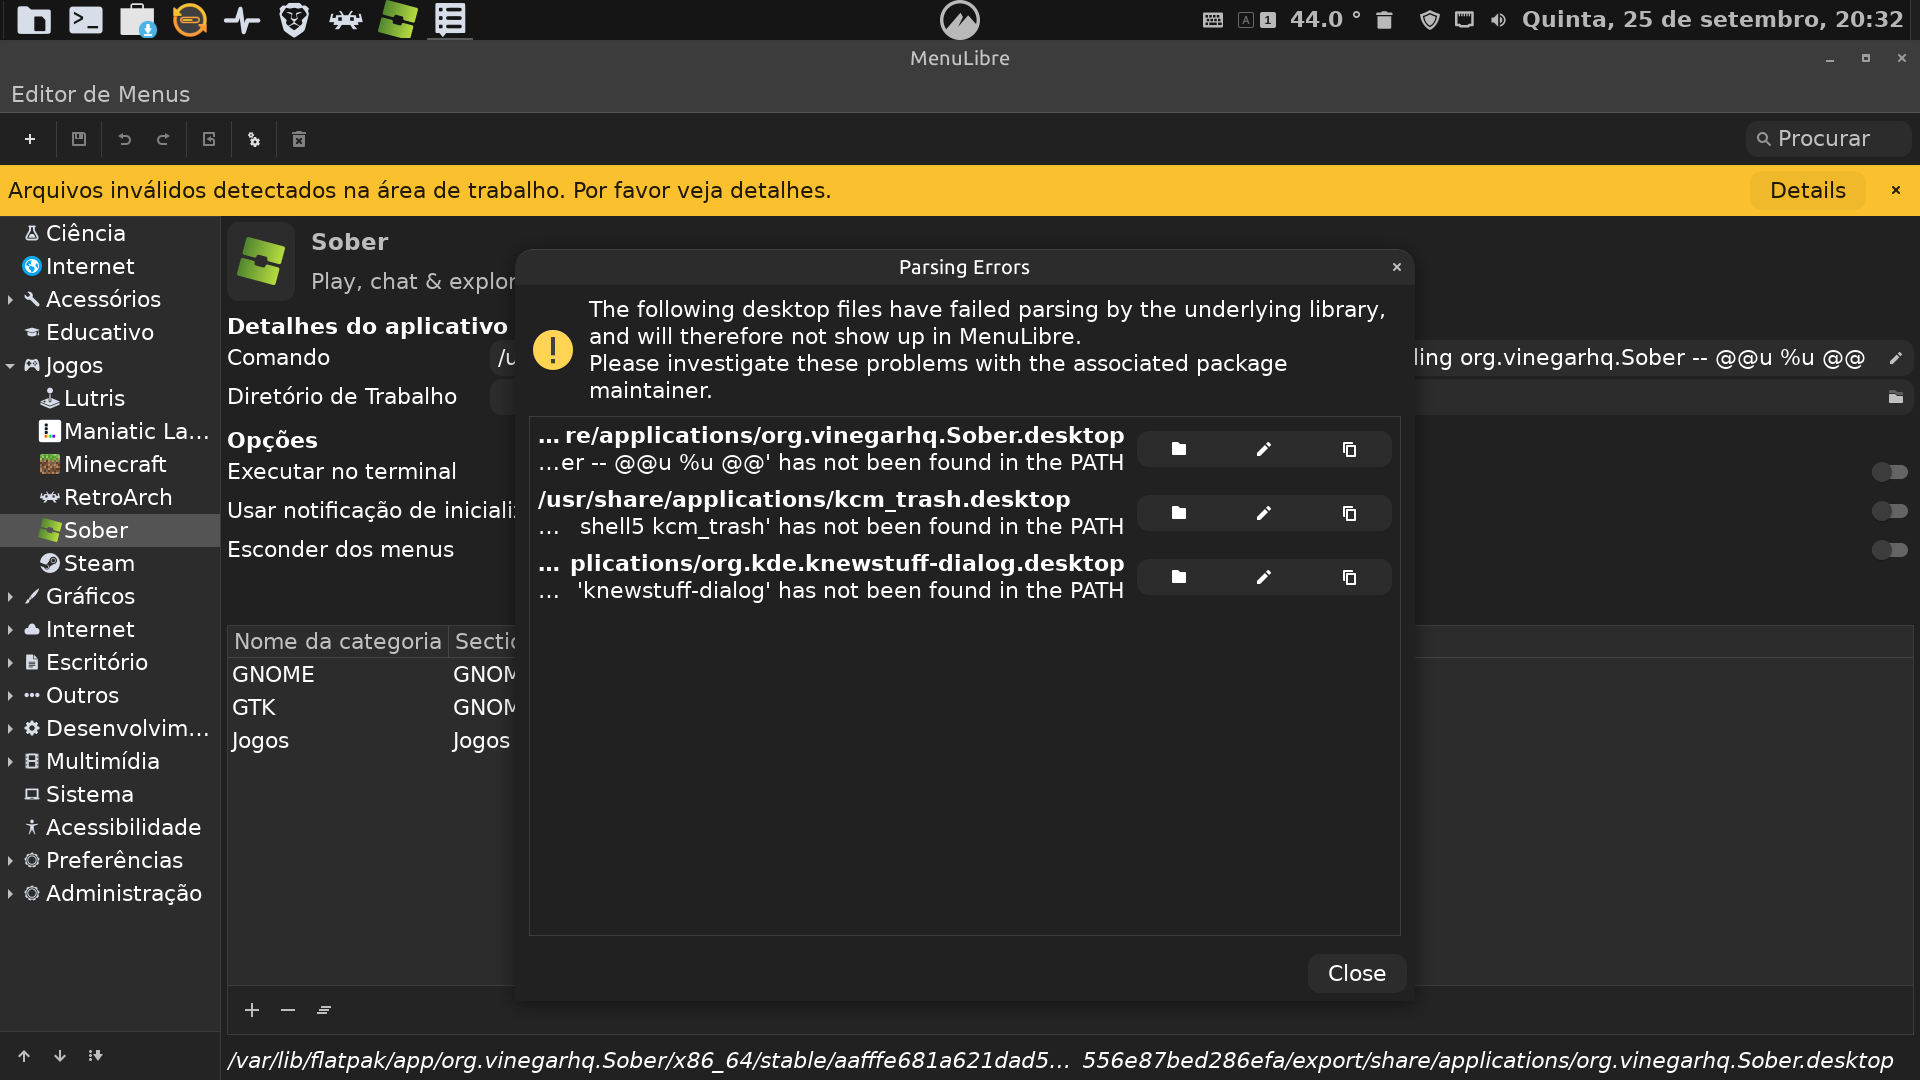
Task: Click the Sober application icon thumbnail
Action: coord(261,262)
